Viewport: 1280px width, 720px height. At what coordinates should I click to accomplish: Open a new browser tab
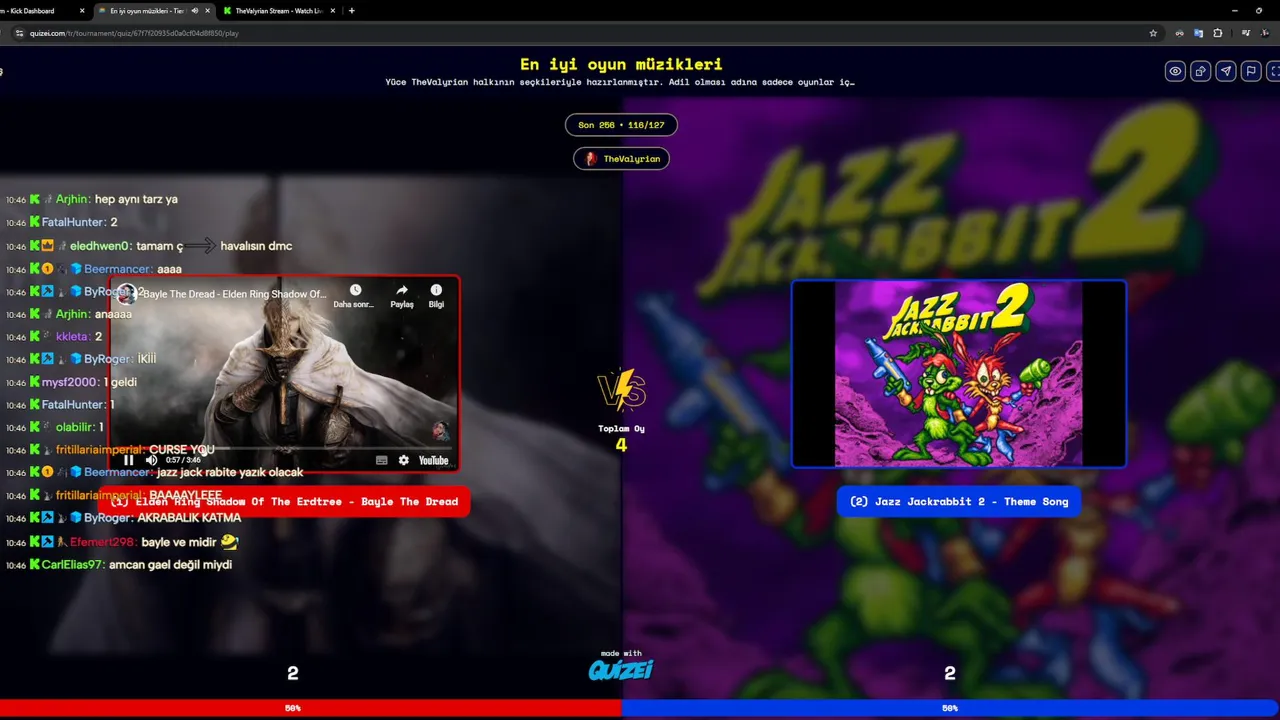tap(351, 11)
